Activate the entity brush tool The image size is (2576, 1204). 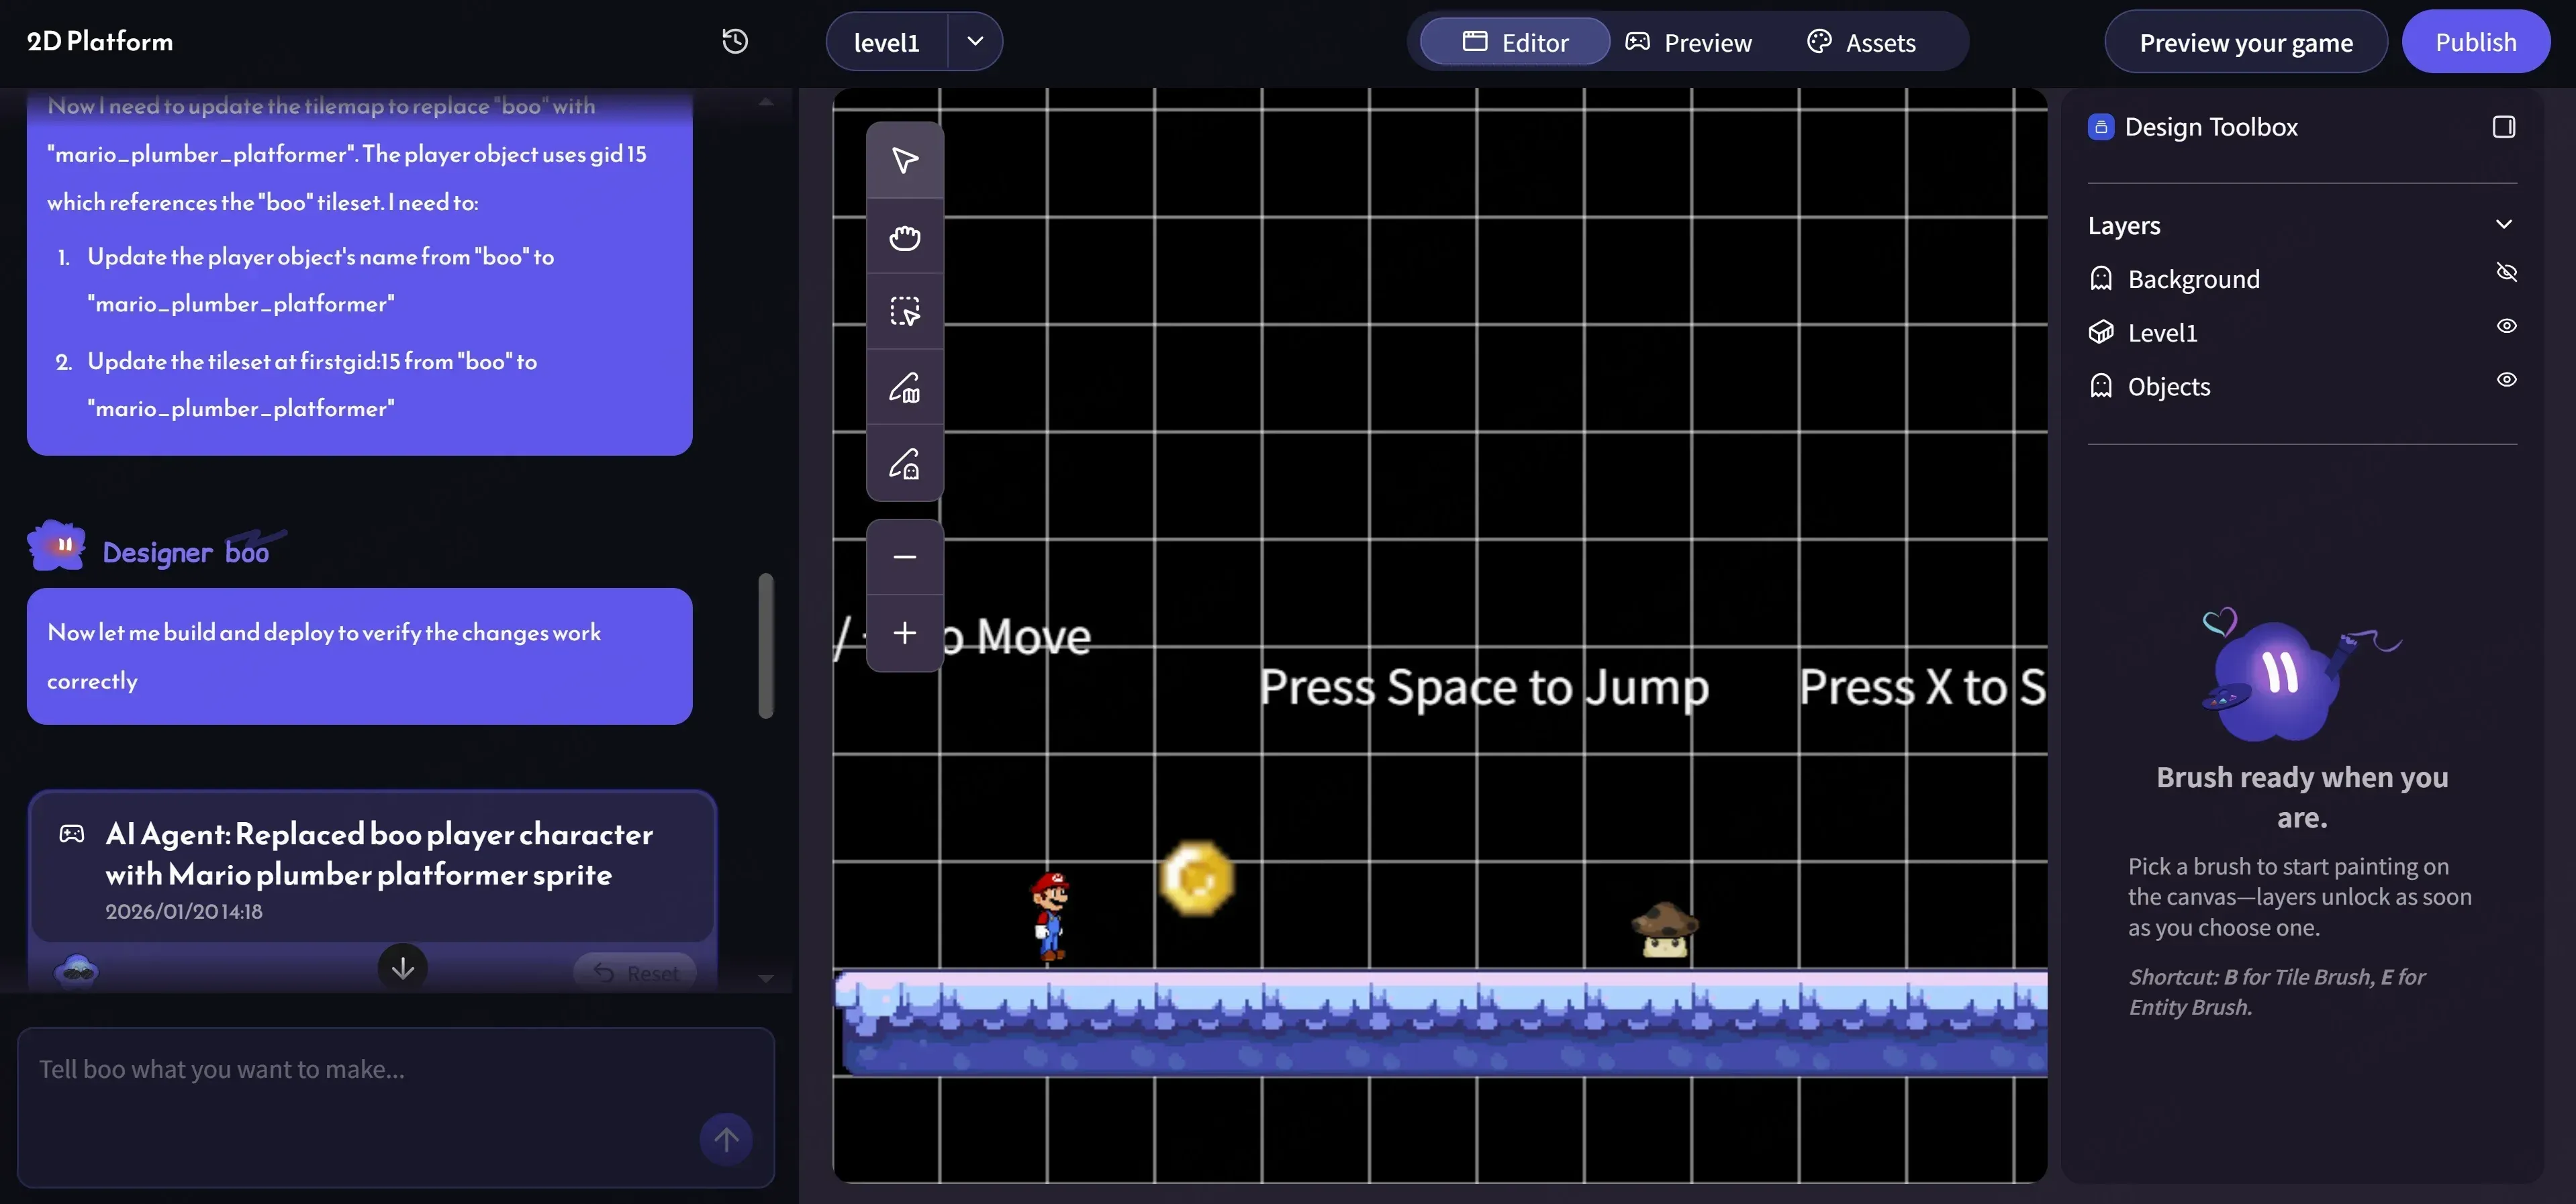pyautogui.click(x=904, y=463)
